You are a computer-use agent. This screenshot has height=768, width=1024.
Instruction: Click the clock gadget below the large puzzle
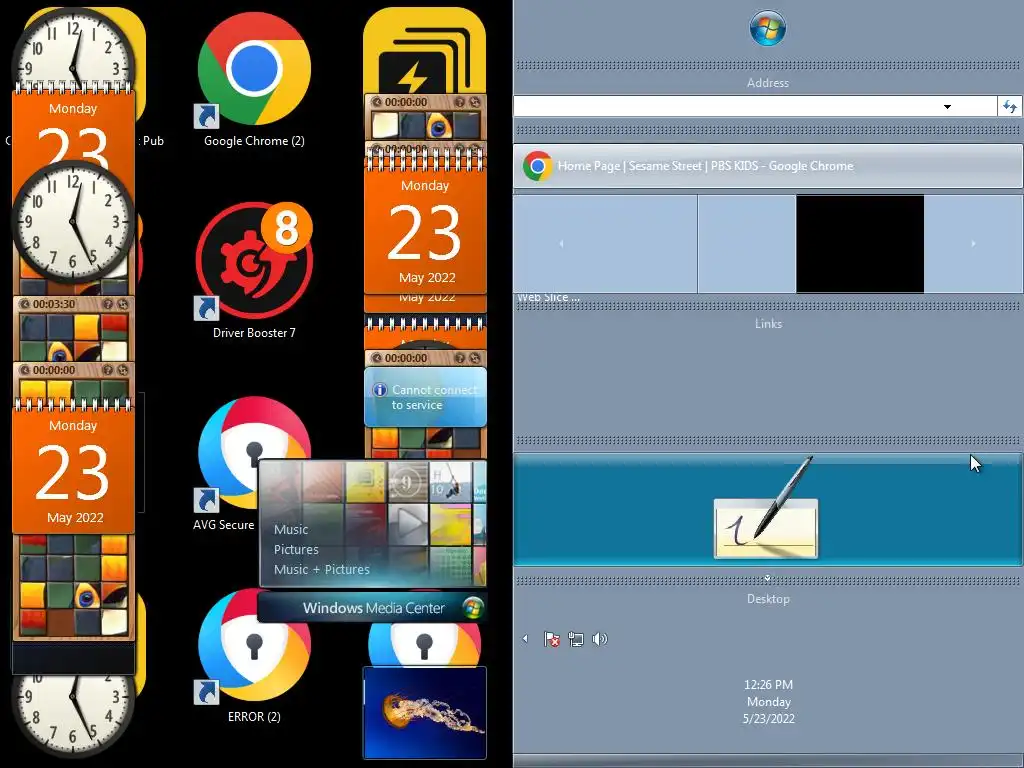73,715
